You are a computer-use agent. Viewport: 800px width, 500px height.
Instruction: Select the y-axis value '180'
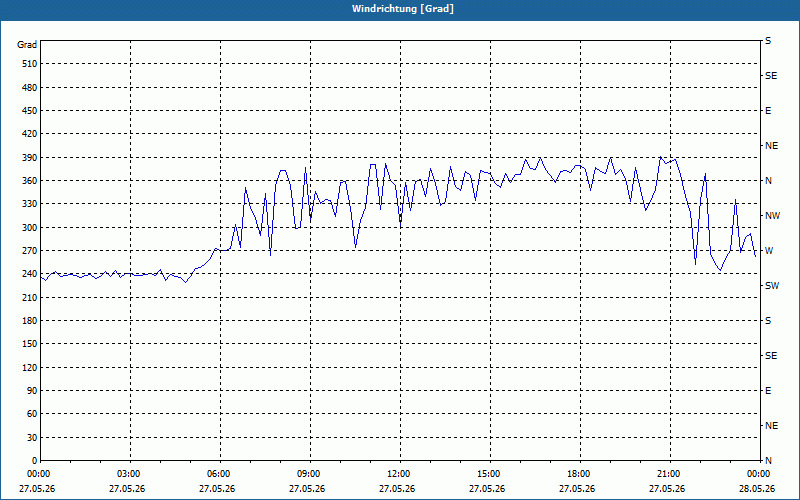[x=30, y=321]
